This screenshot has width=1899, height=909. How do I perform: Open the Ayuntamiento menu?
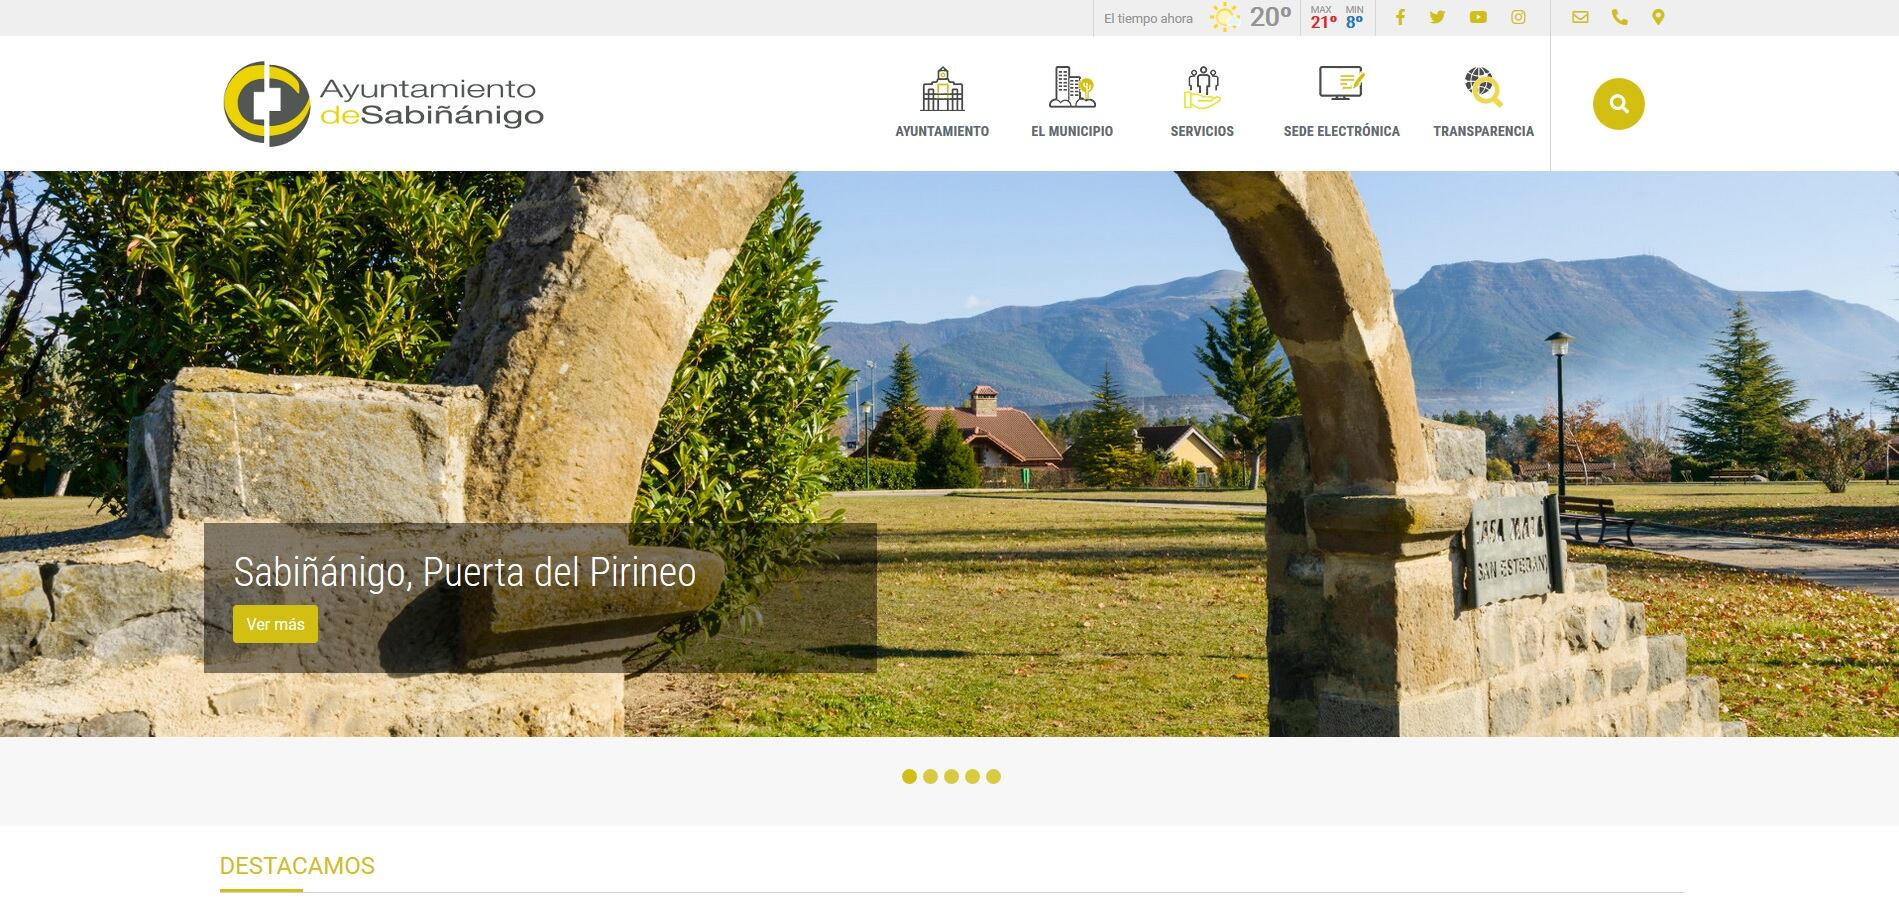tap(942, 103)
